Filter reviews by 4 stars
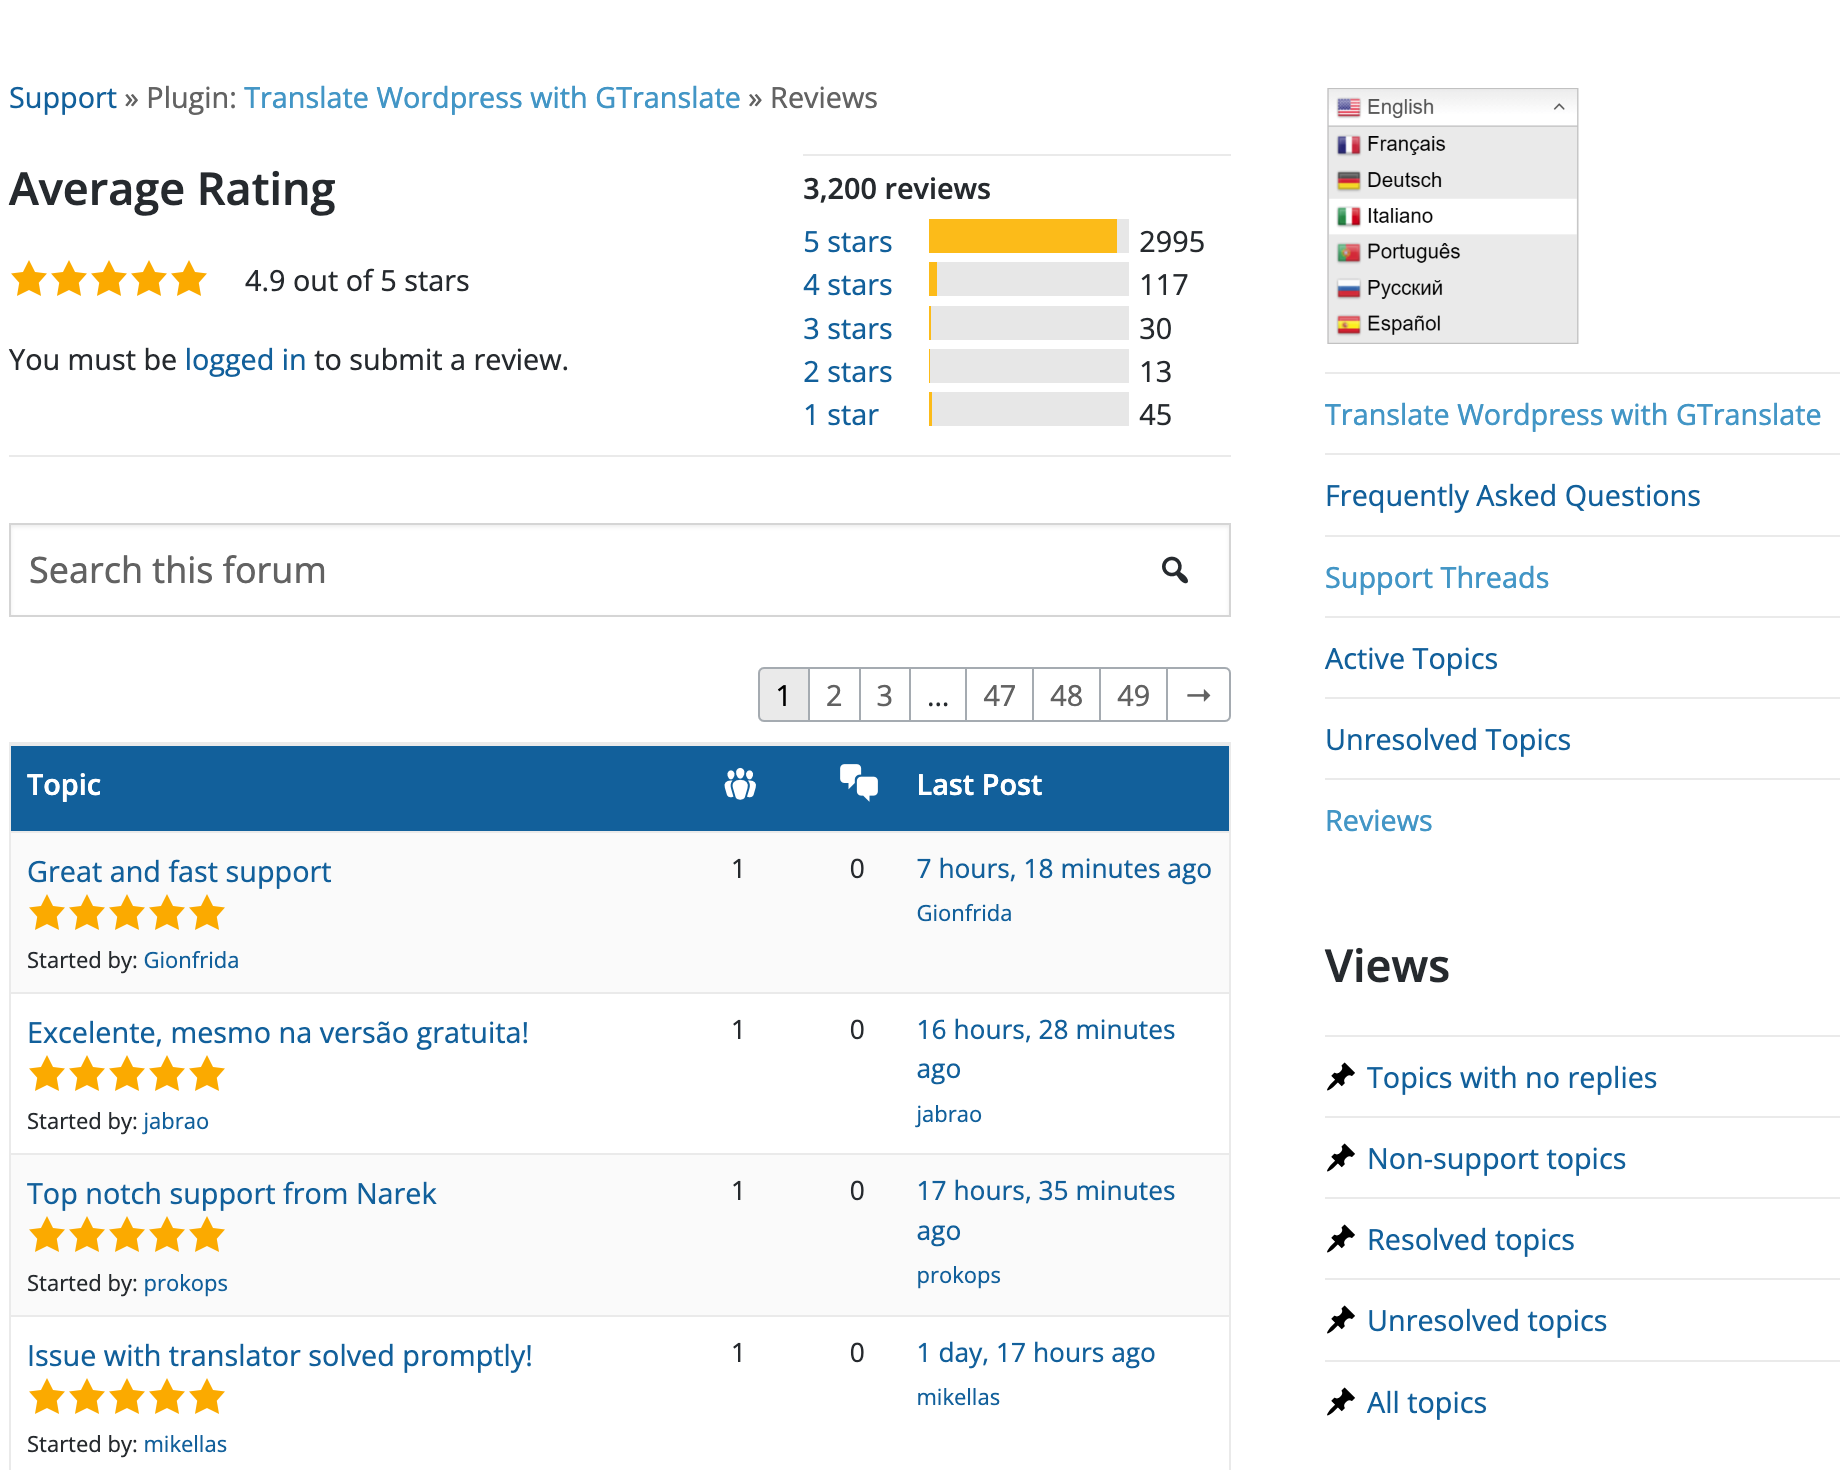This screenshot has height=1470, width=1840. tap(847, 285)
